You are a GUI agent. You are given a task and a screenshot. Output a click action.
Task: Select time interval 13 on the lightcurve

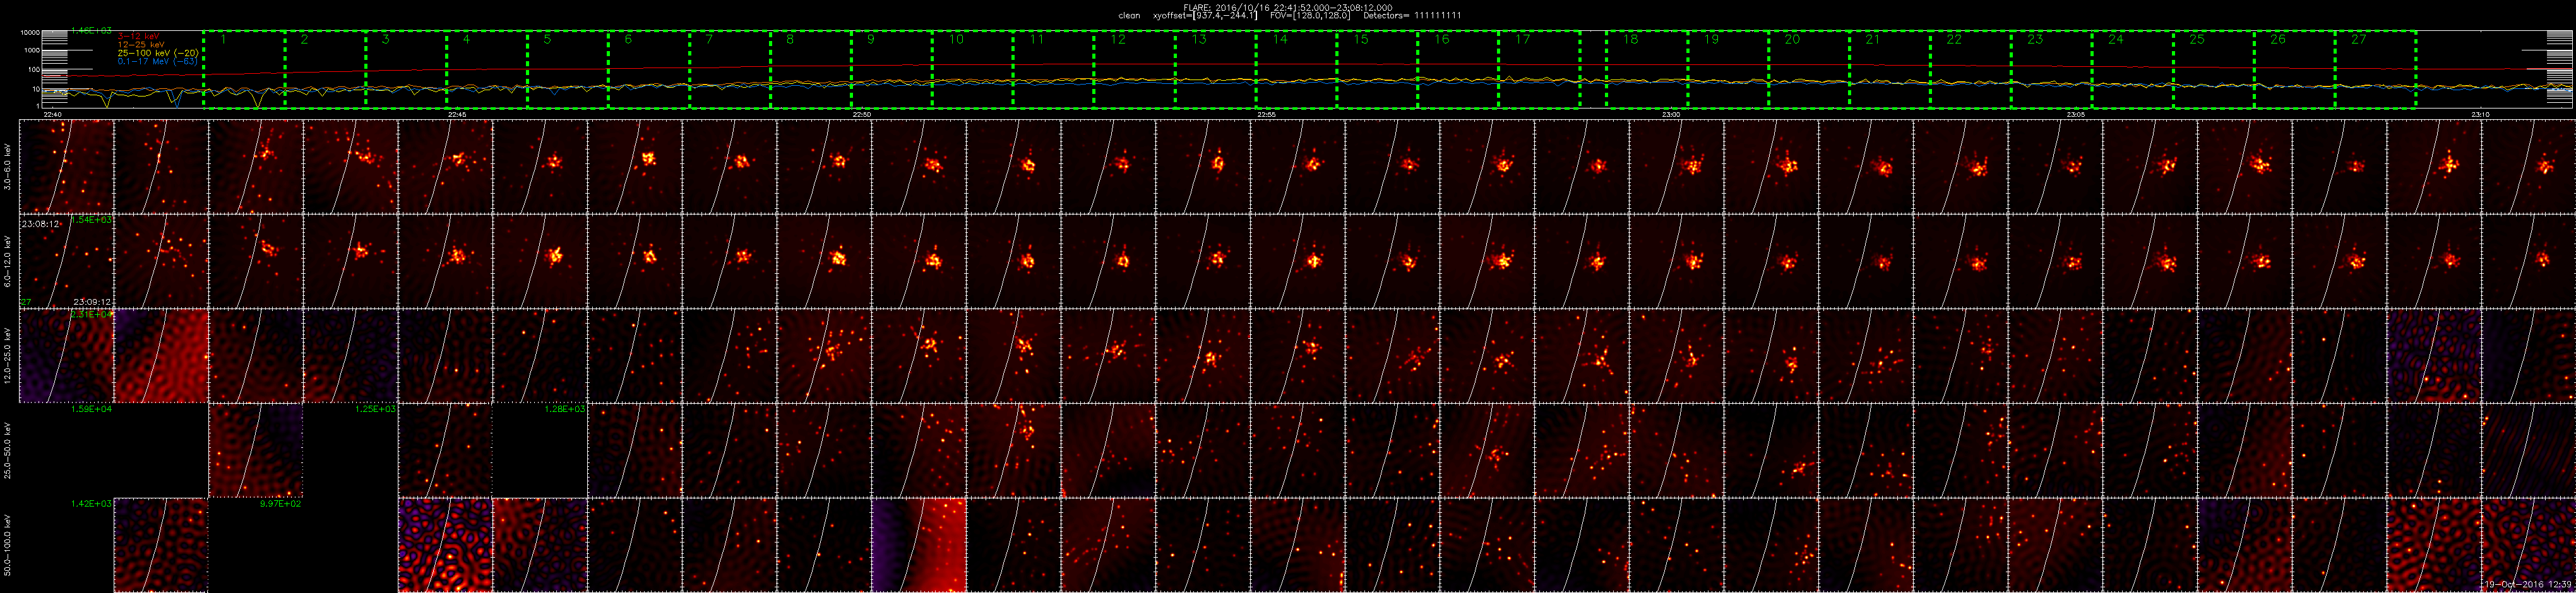tap(1216, 69)
